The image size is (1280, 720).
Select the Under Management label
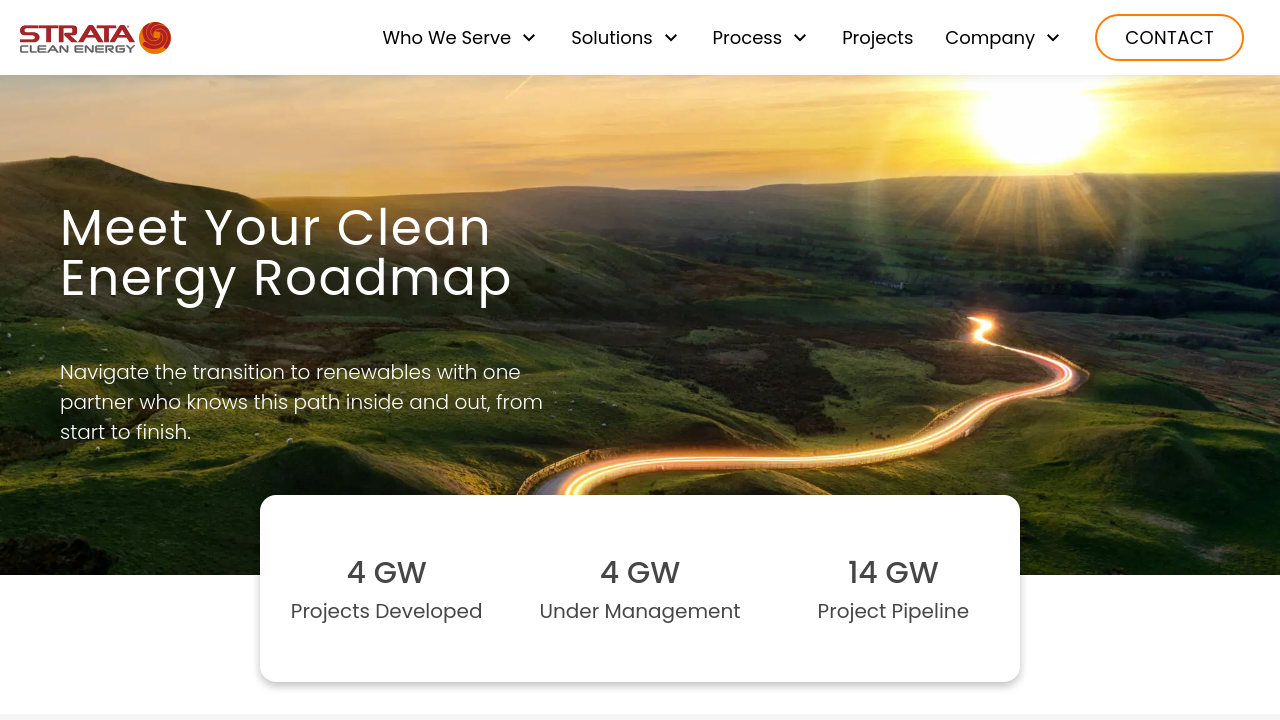coord(640,611)
